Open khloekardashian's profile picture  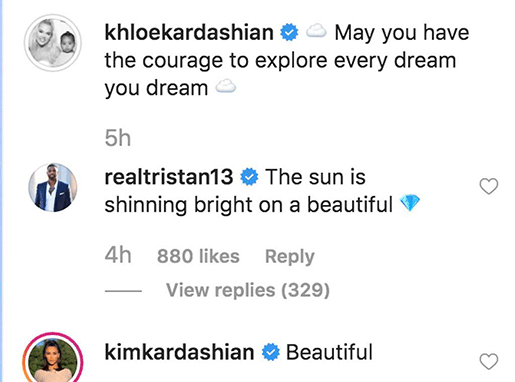pyautogui.click(x=53, y=43)
